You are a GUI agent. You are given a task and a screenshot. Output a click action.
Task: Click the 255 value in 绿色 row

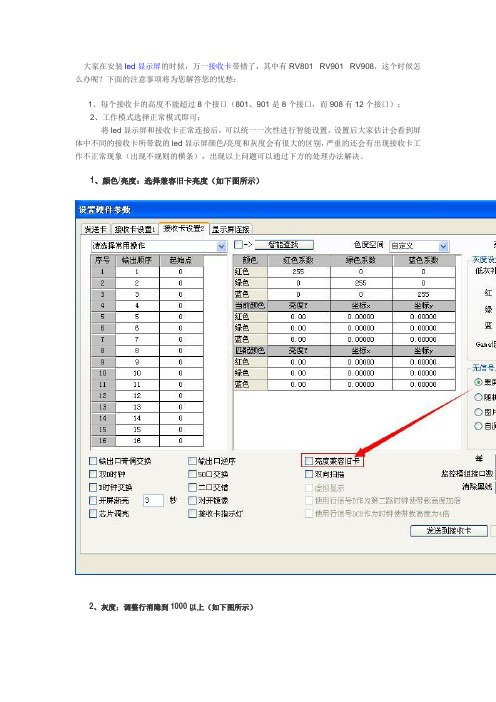[x=361, y=283]
